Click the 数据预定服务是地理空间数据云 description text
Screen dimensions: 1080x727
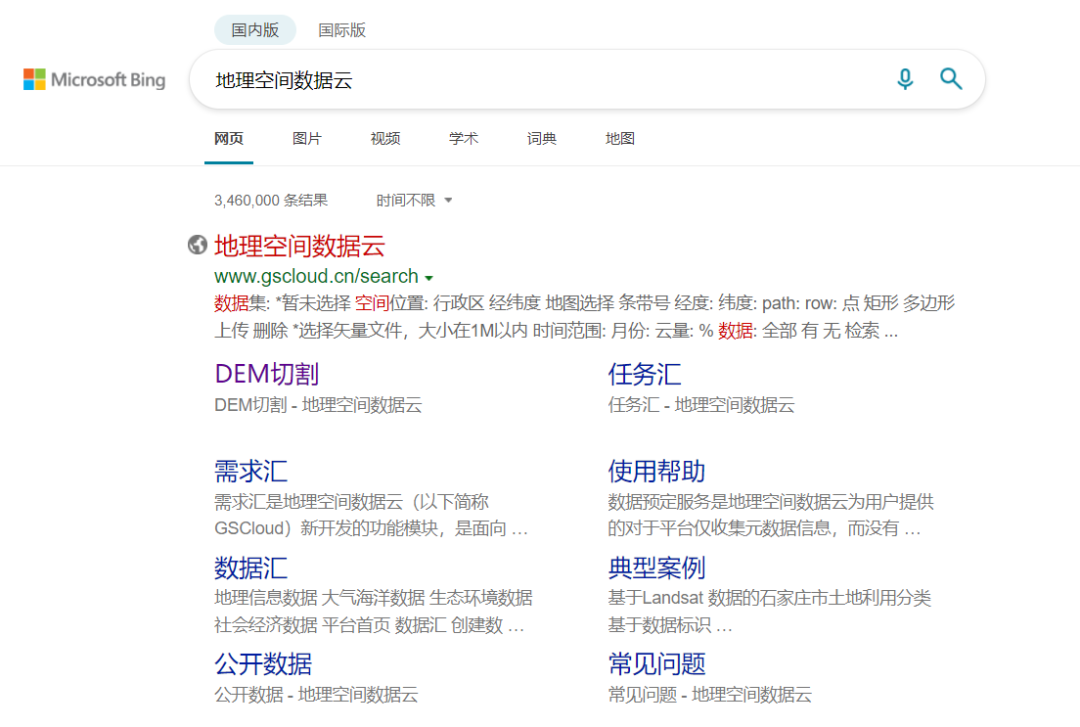pos(771,515)
